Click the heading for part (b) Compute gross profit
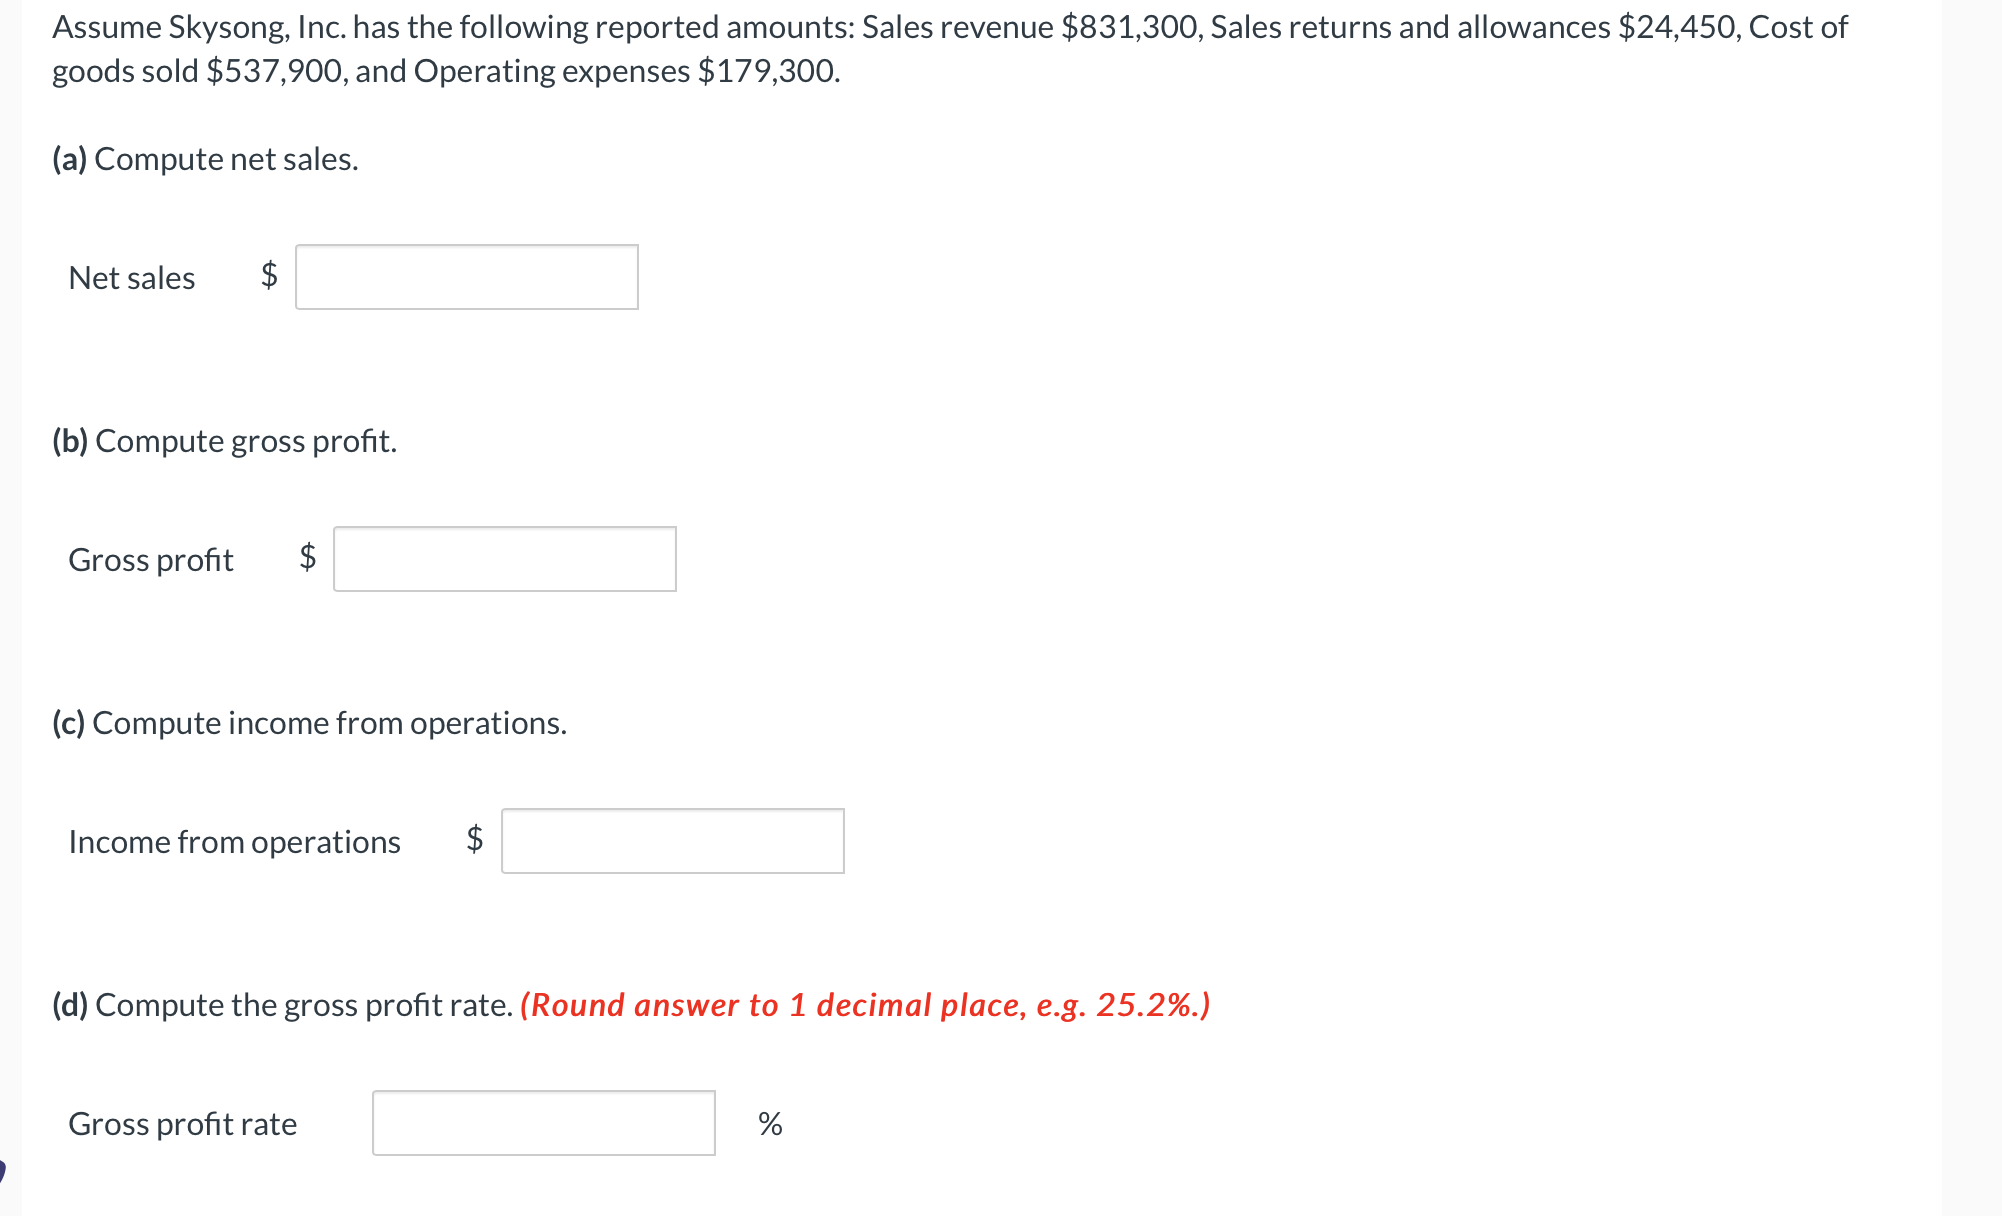 [223, 440]
